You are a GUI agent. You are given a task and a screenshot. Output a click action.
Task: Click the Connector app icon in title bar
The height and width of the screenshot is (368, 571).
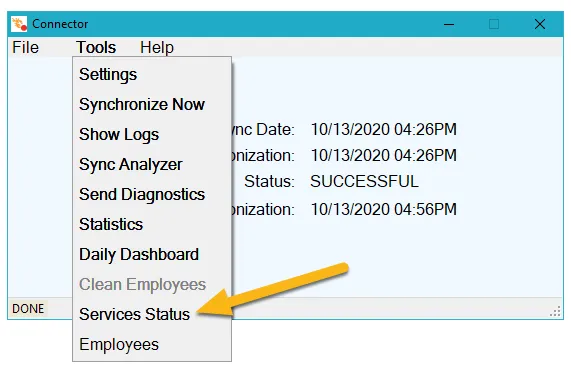(x=19, y=24)
